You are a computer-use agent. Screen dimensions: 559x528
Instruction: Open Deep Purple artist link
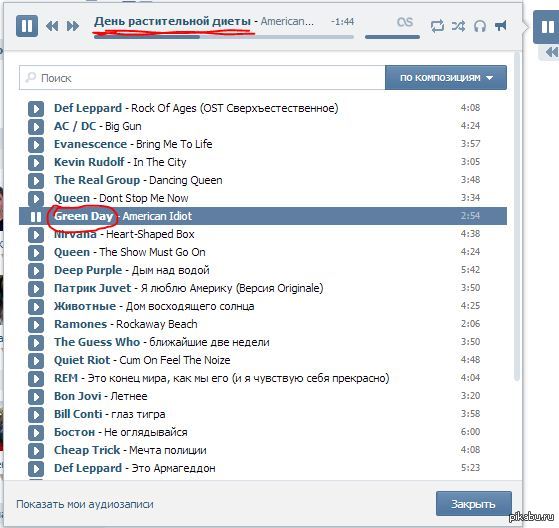coord(88,270)
